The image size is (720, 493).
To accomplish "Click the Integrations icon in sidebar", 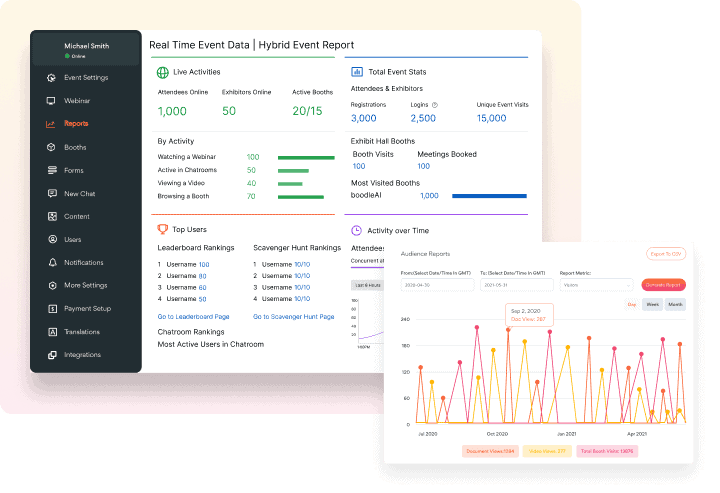I will [x=51, y=354].
